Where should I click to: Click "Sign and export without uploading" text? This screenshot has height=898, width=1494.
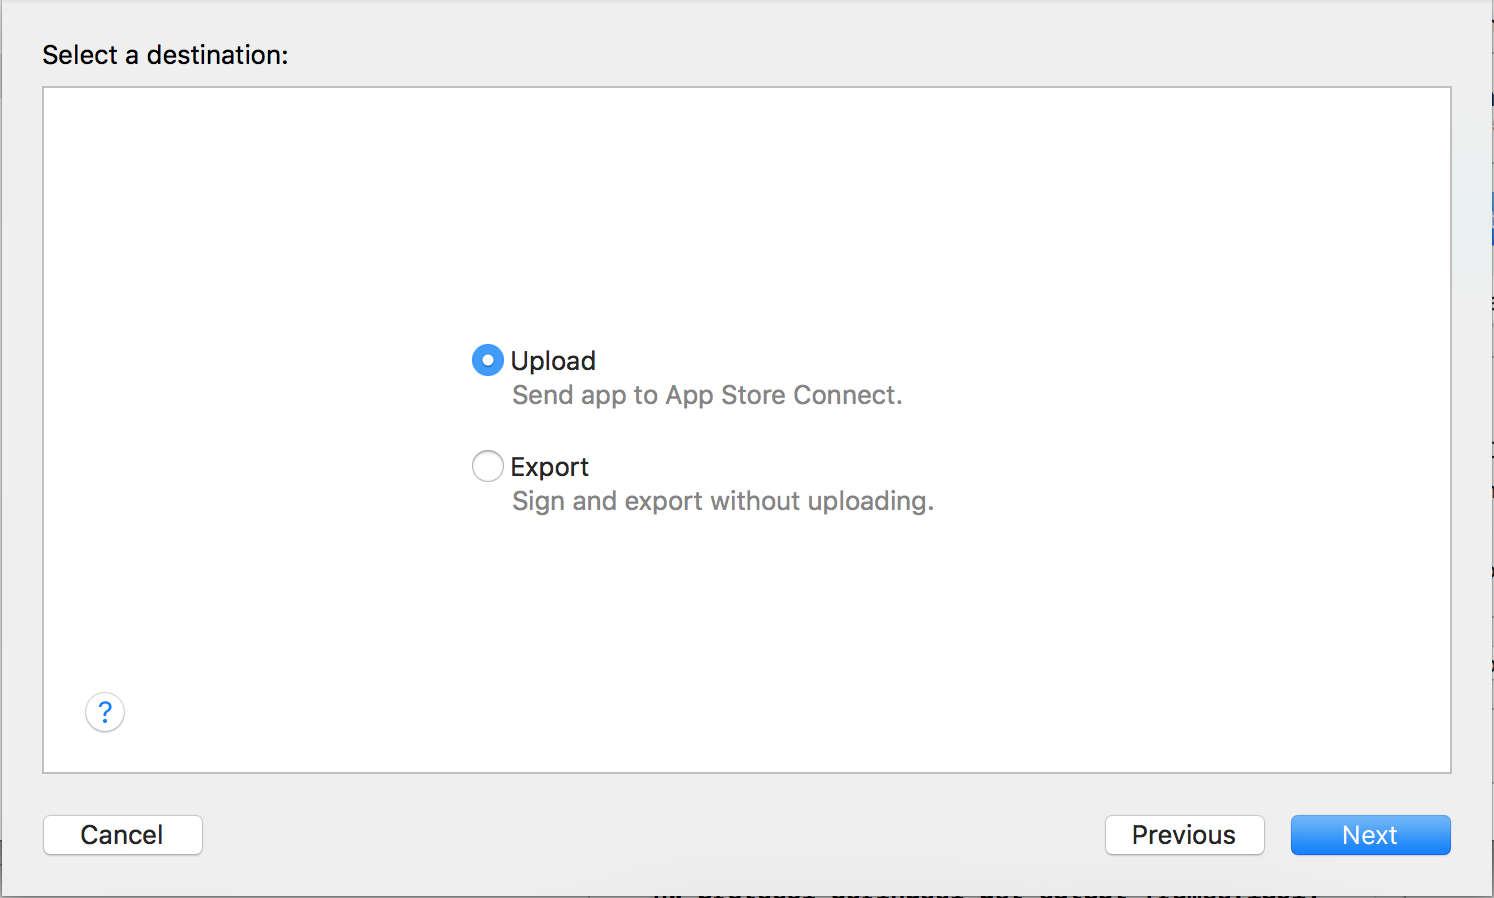point(722,501)
